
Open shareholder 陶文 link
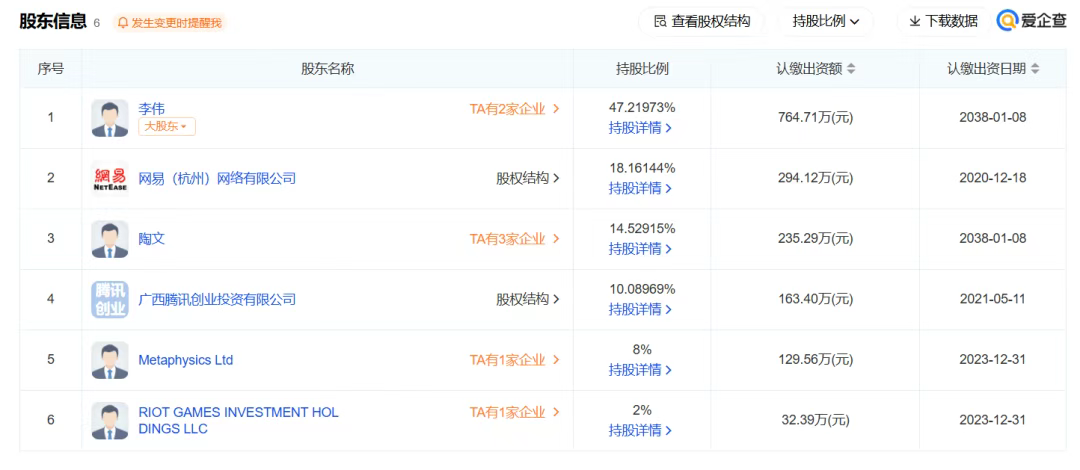[x=152, y=238]
